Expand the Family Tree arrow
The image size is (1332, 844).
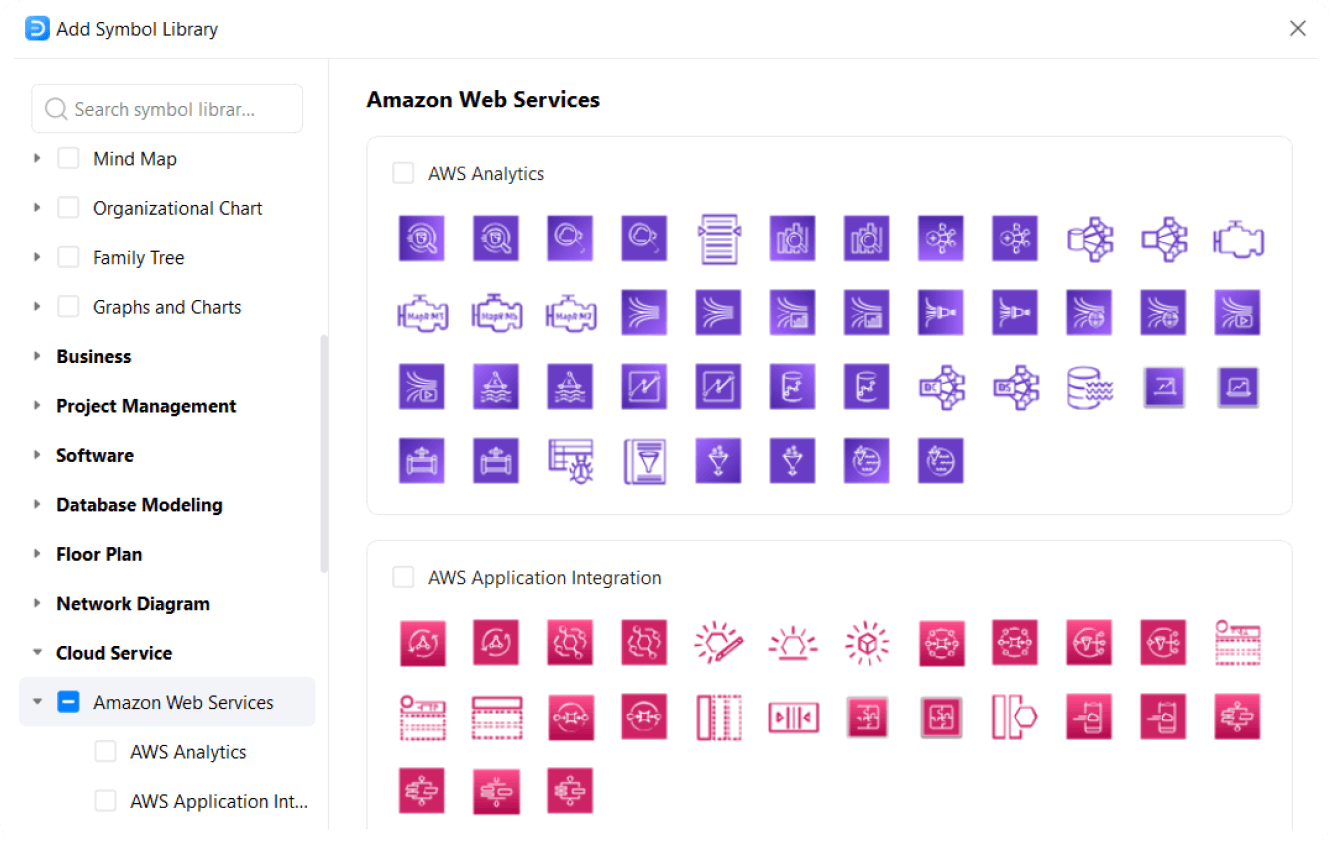coord(37,257)
